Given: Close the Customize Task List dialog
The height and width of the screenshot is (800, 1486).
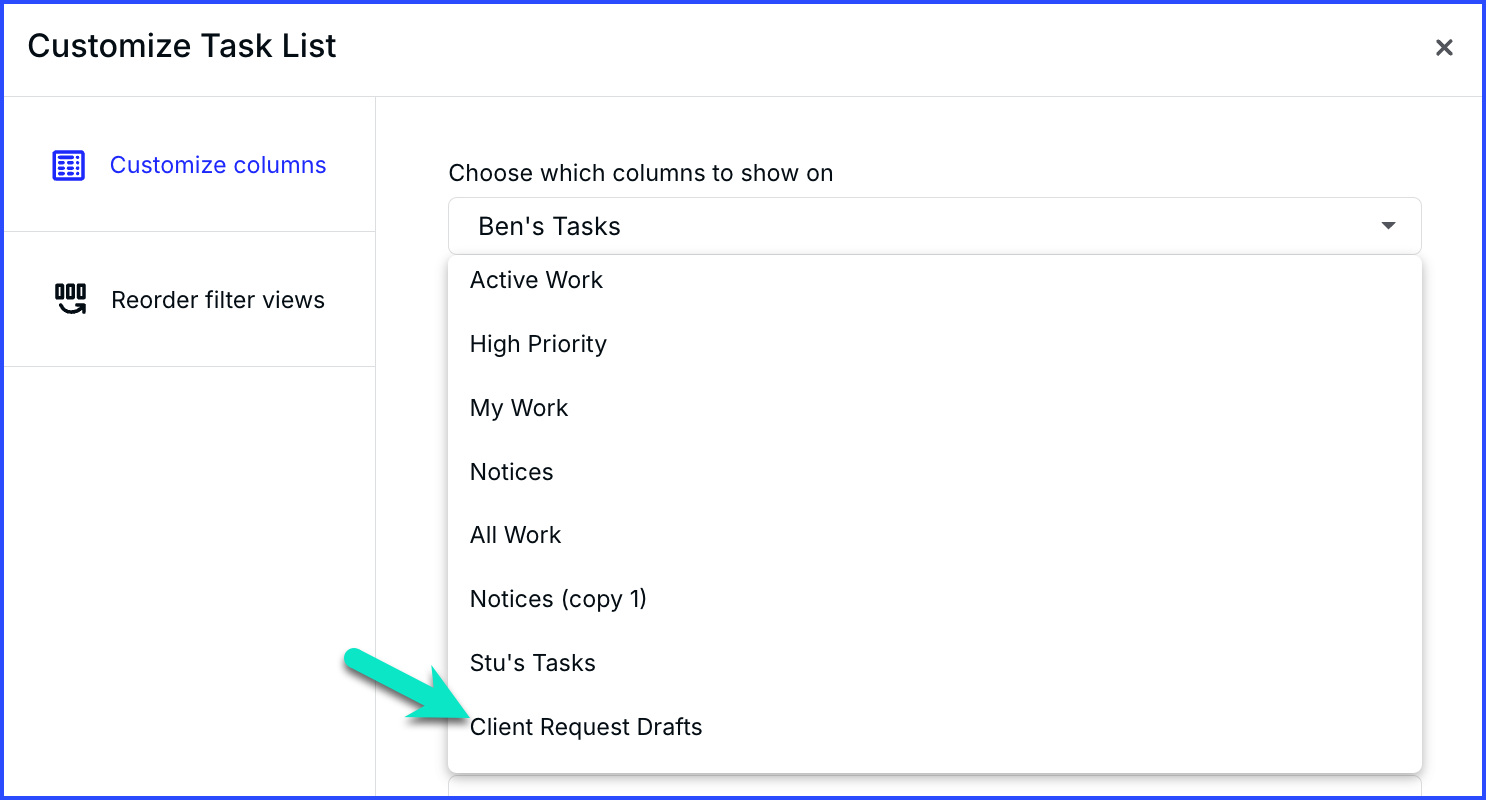Looking at the screenshot, I should pos(1444,47).
